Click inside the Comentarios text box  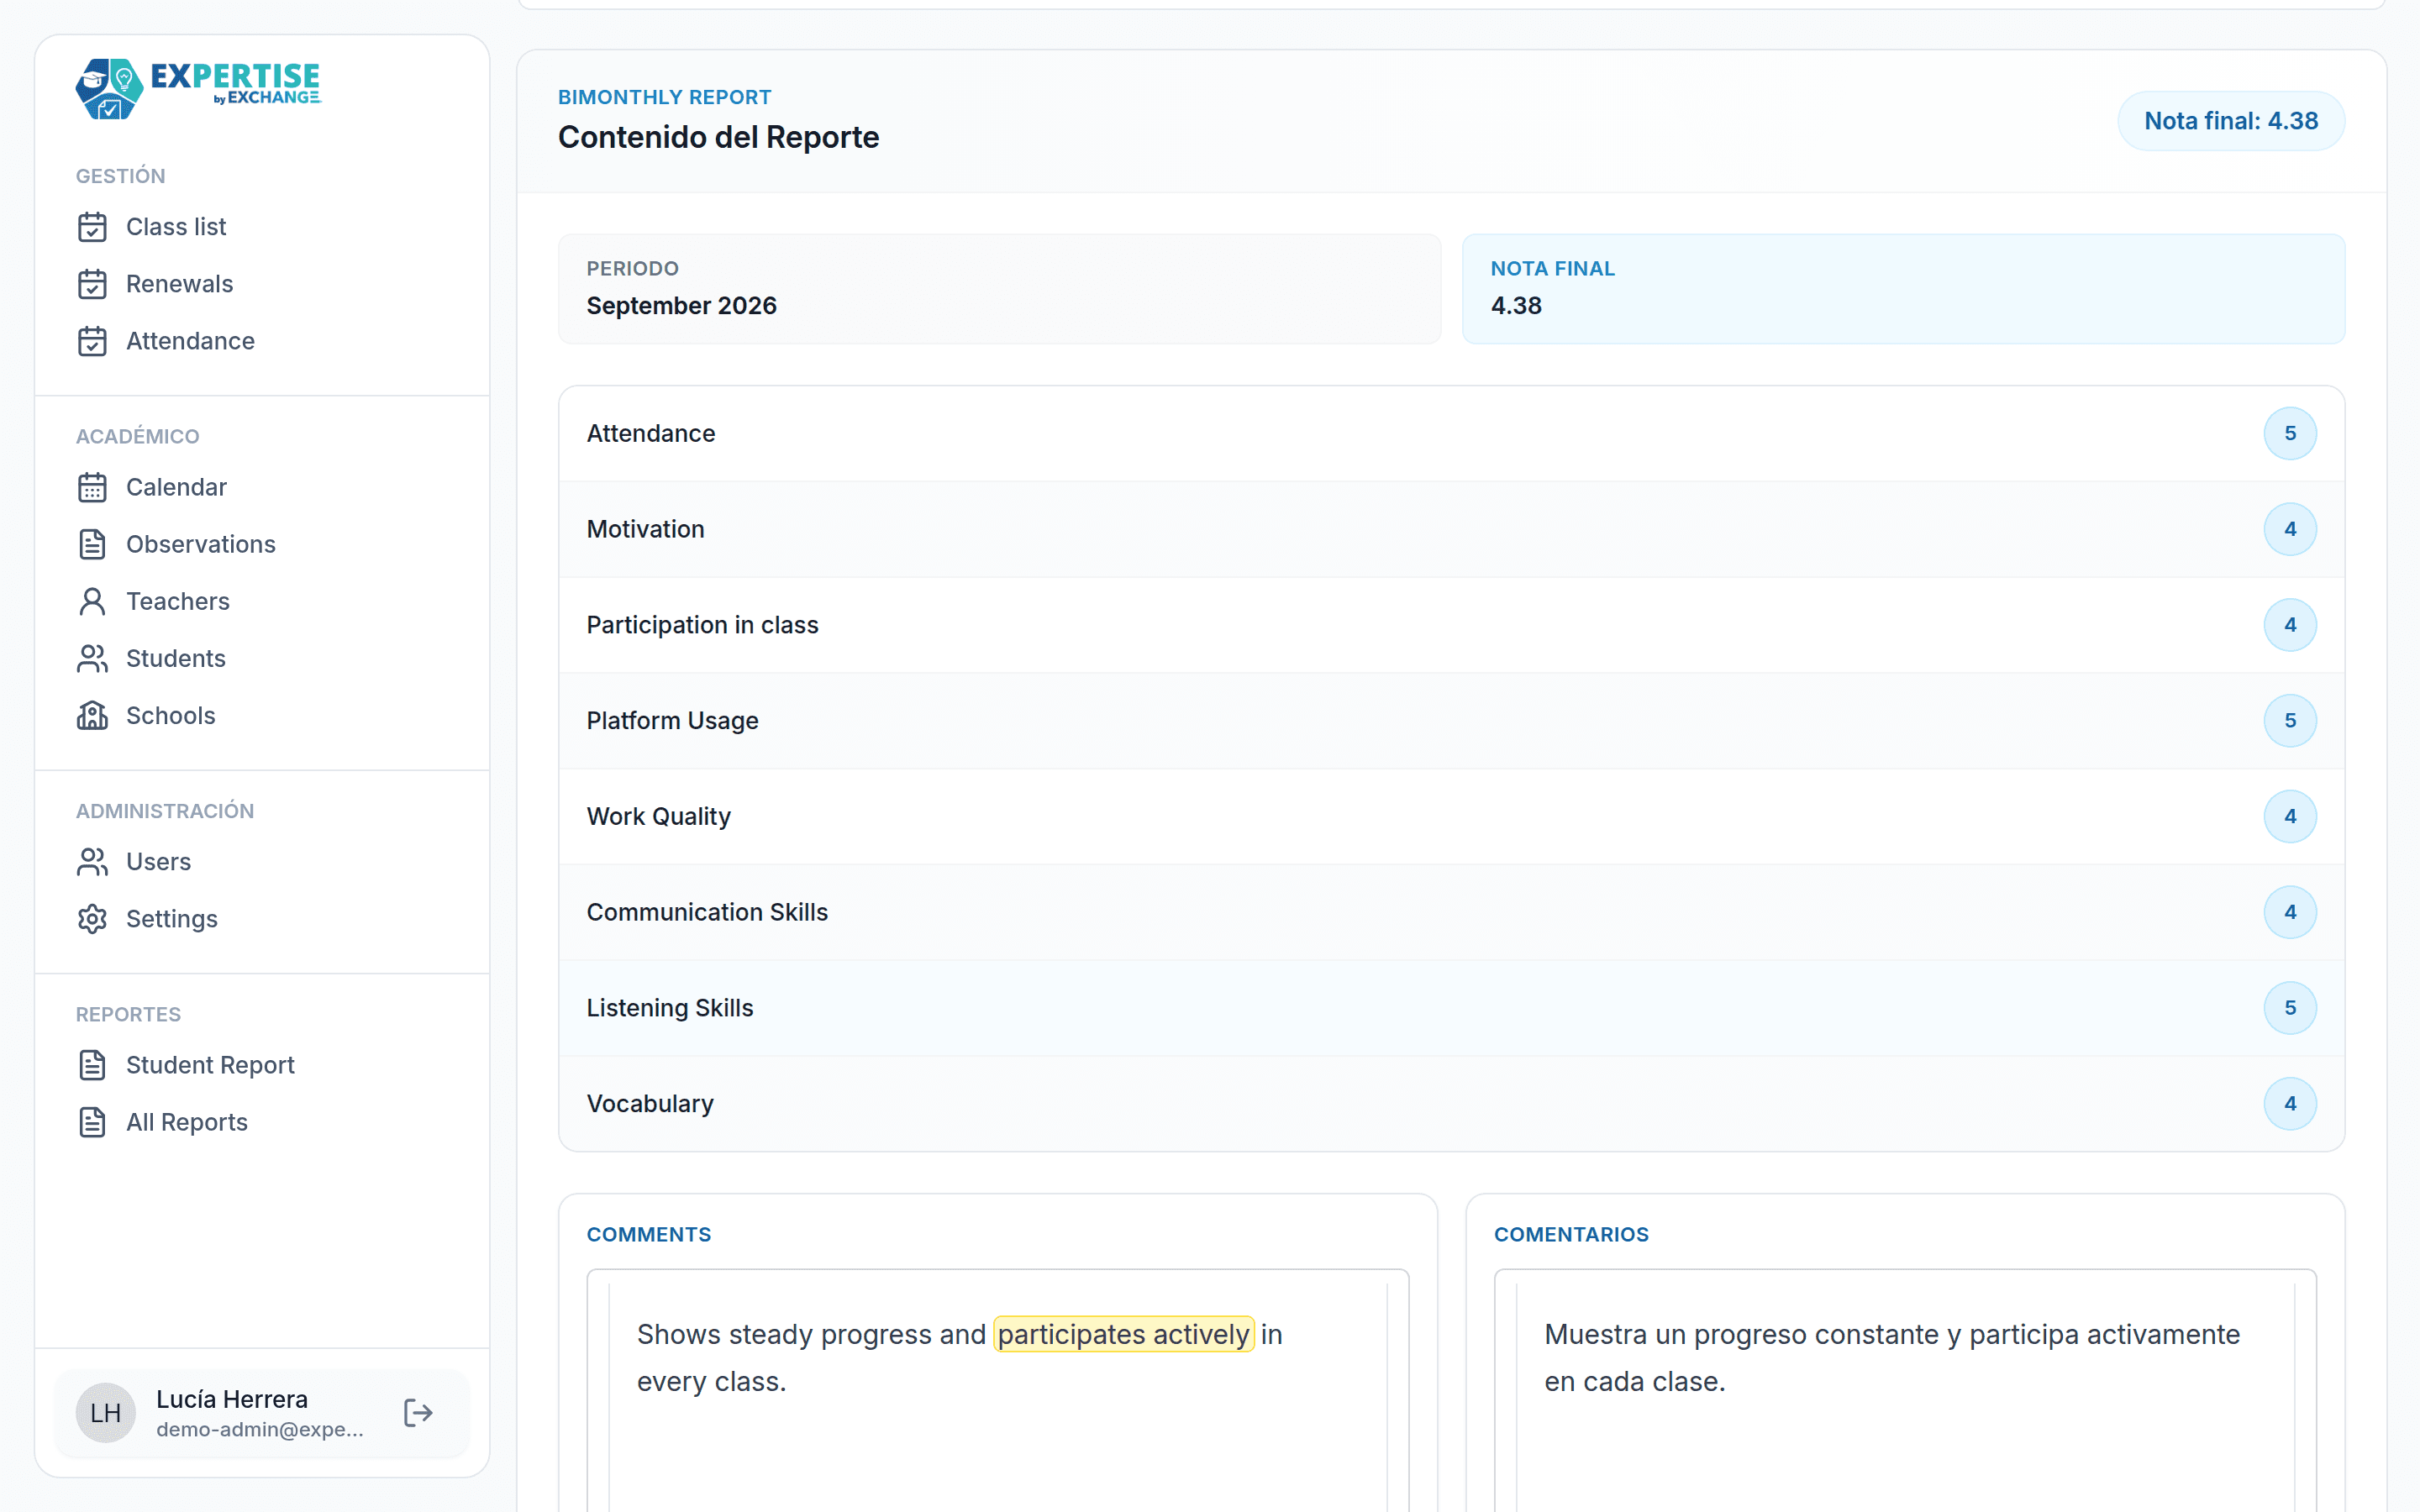click(x=1905, y=1391)
